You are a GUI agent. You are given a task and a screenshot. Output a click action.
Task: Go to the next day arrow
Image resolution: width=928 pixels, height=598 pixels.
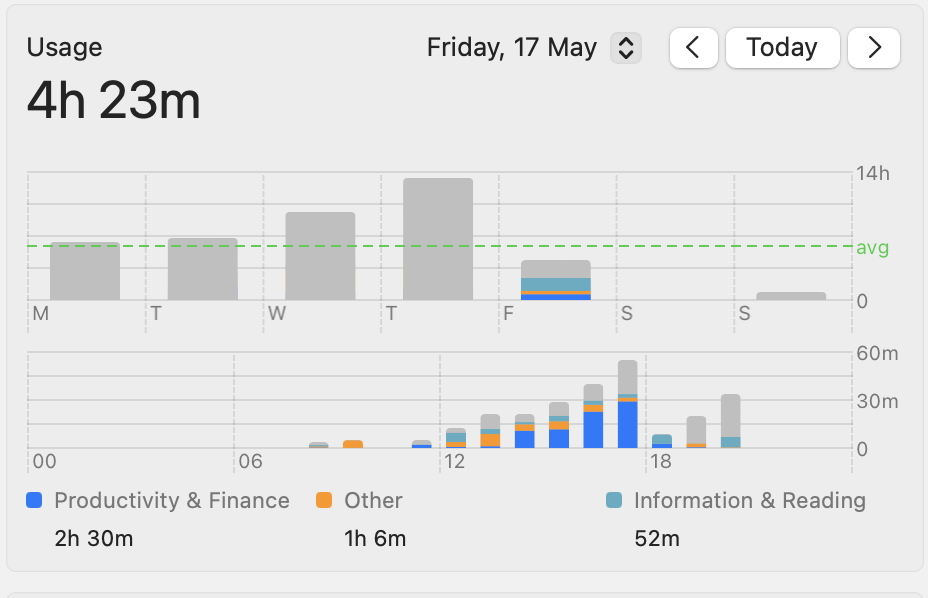874,48
